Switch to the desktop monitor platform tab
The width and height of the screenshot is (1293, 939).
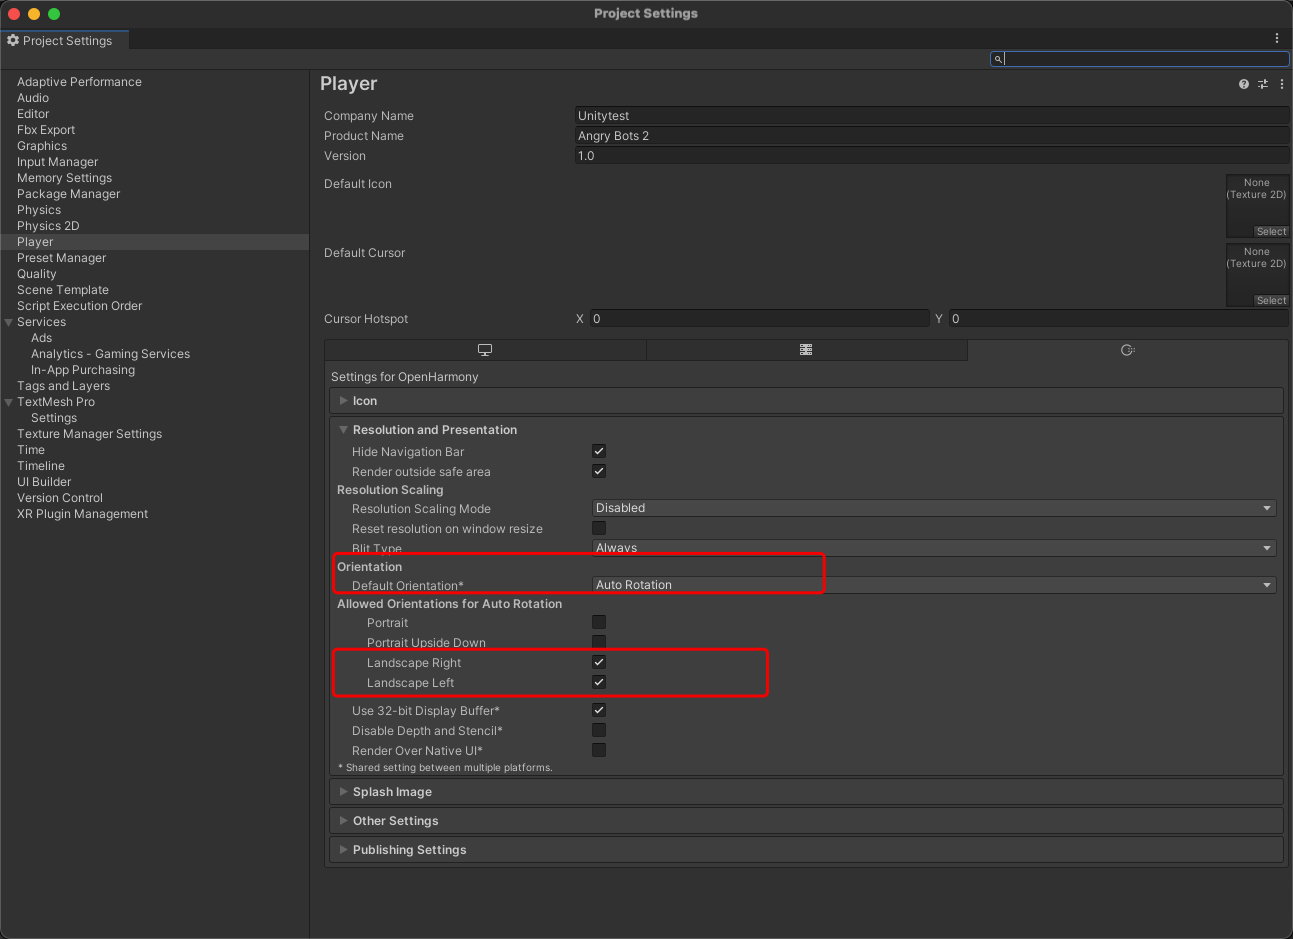pyautogui.click(x=485, y=350)
